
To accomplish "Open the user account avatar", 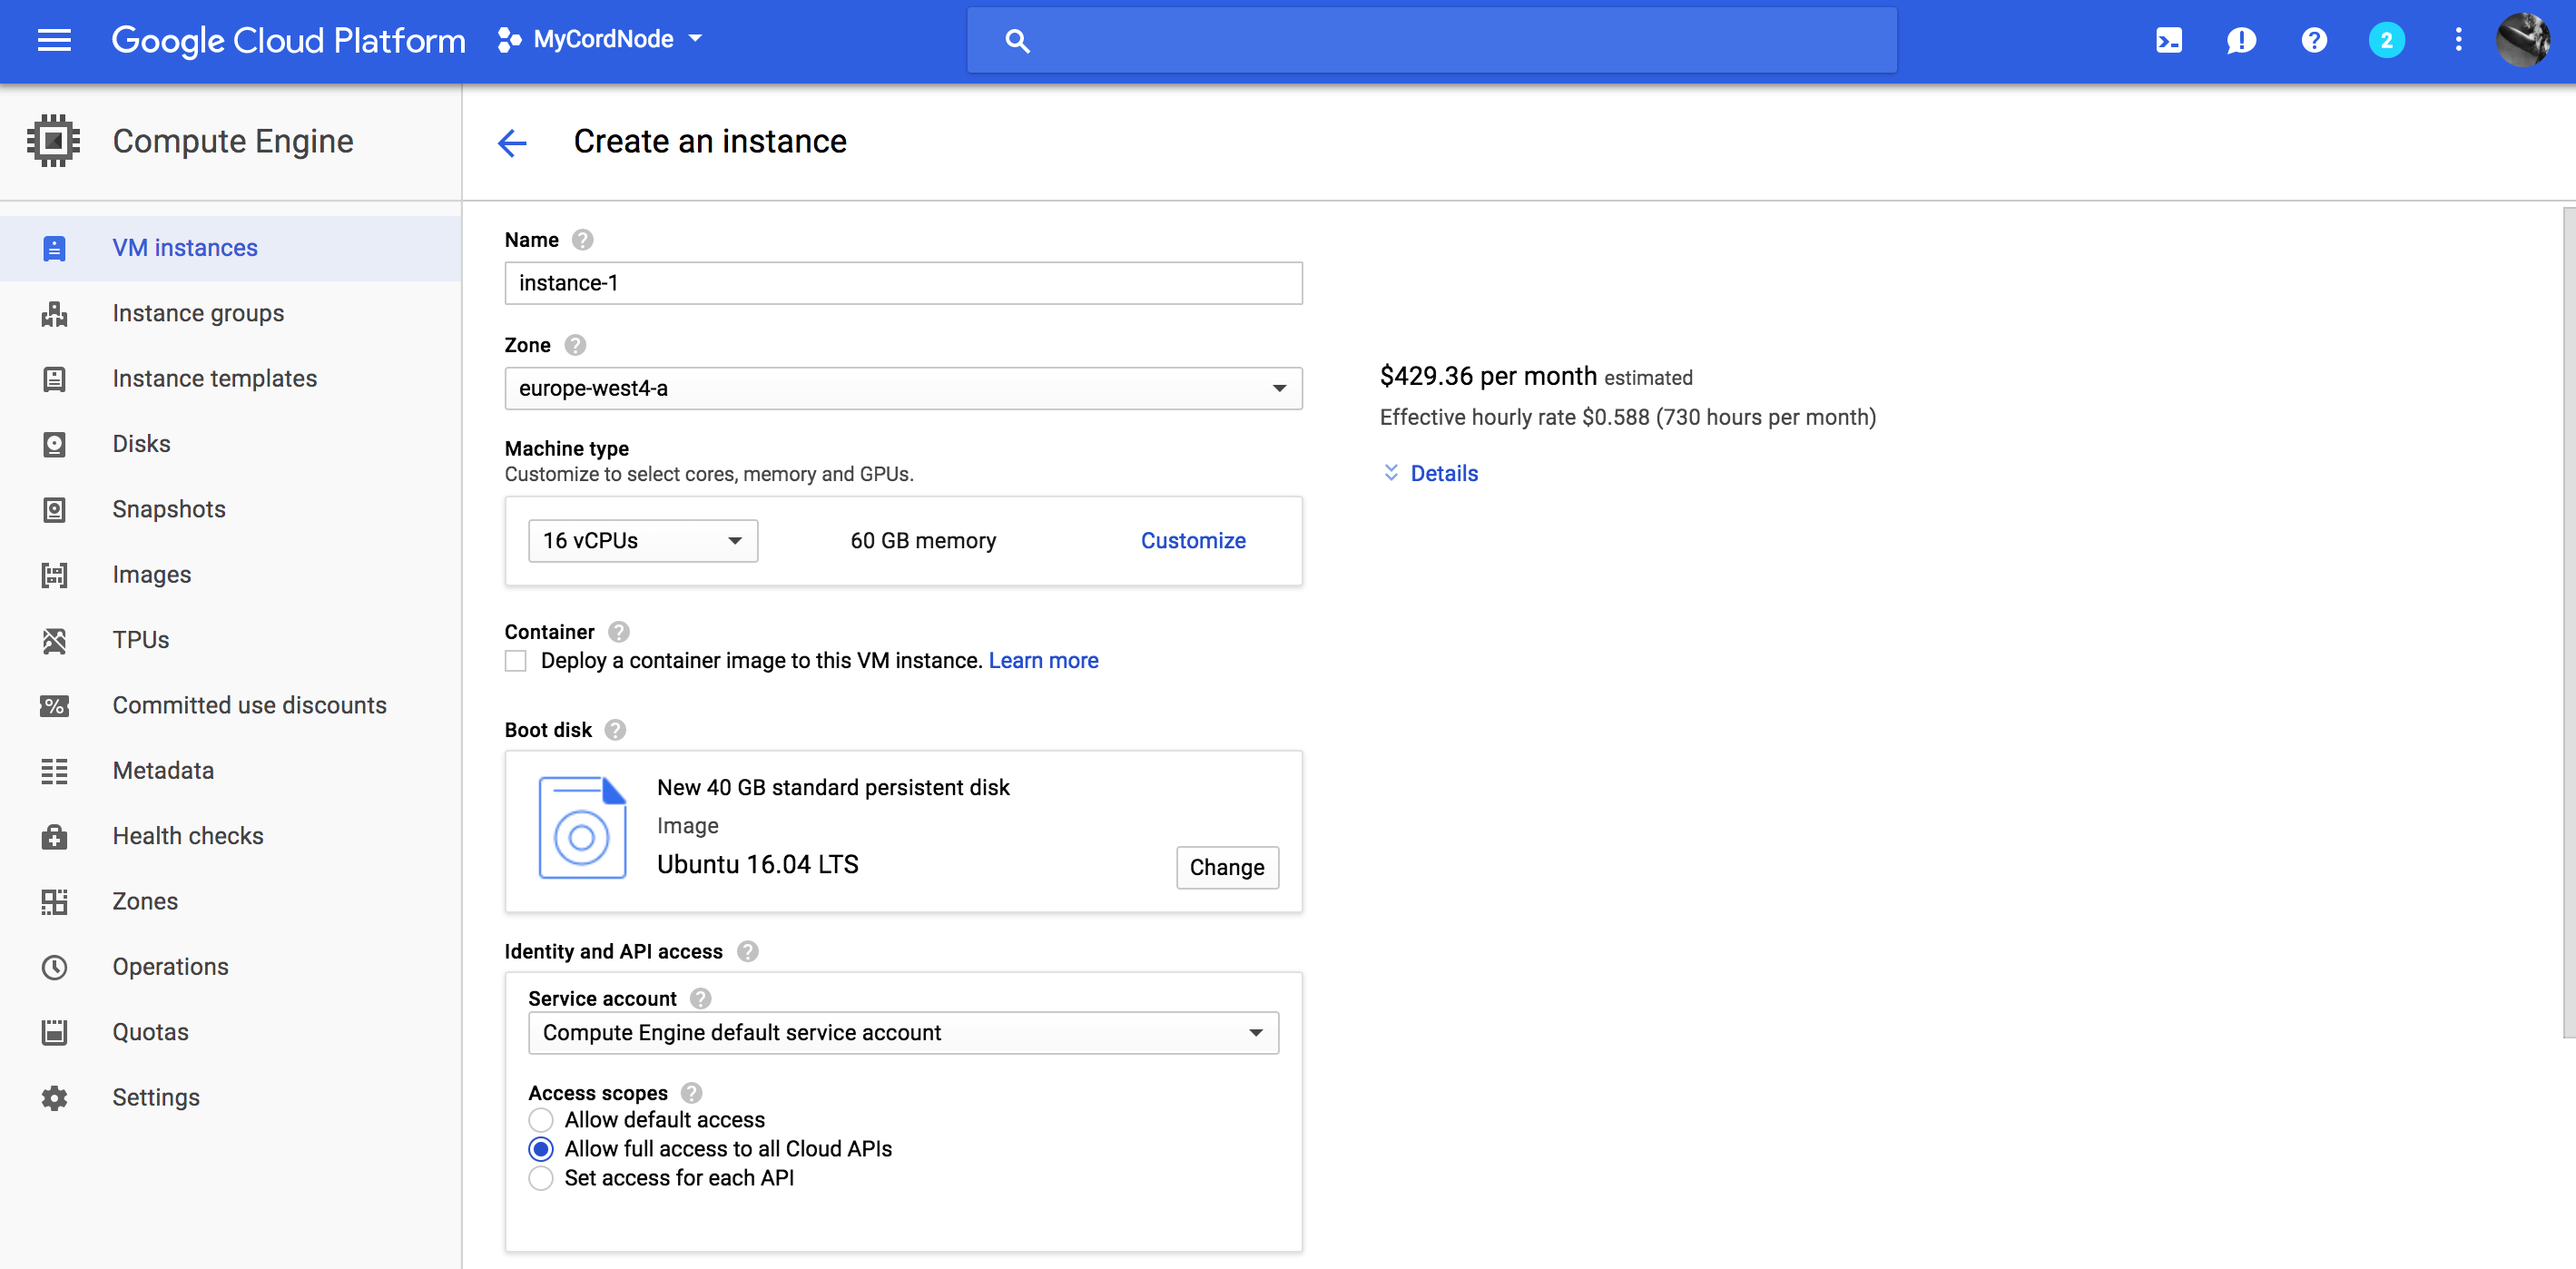I will 2523,40.
